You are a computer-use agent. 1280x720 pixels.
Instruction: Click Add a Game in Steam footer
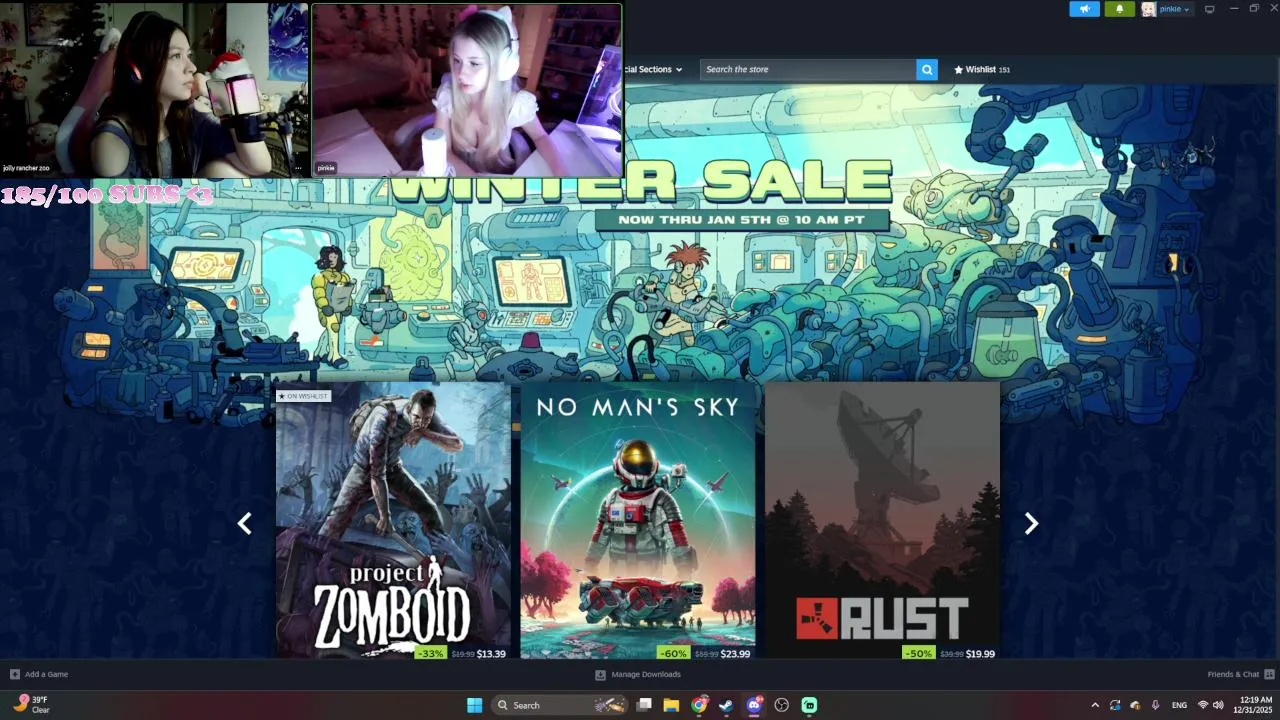tap(39, 674)
